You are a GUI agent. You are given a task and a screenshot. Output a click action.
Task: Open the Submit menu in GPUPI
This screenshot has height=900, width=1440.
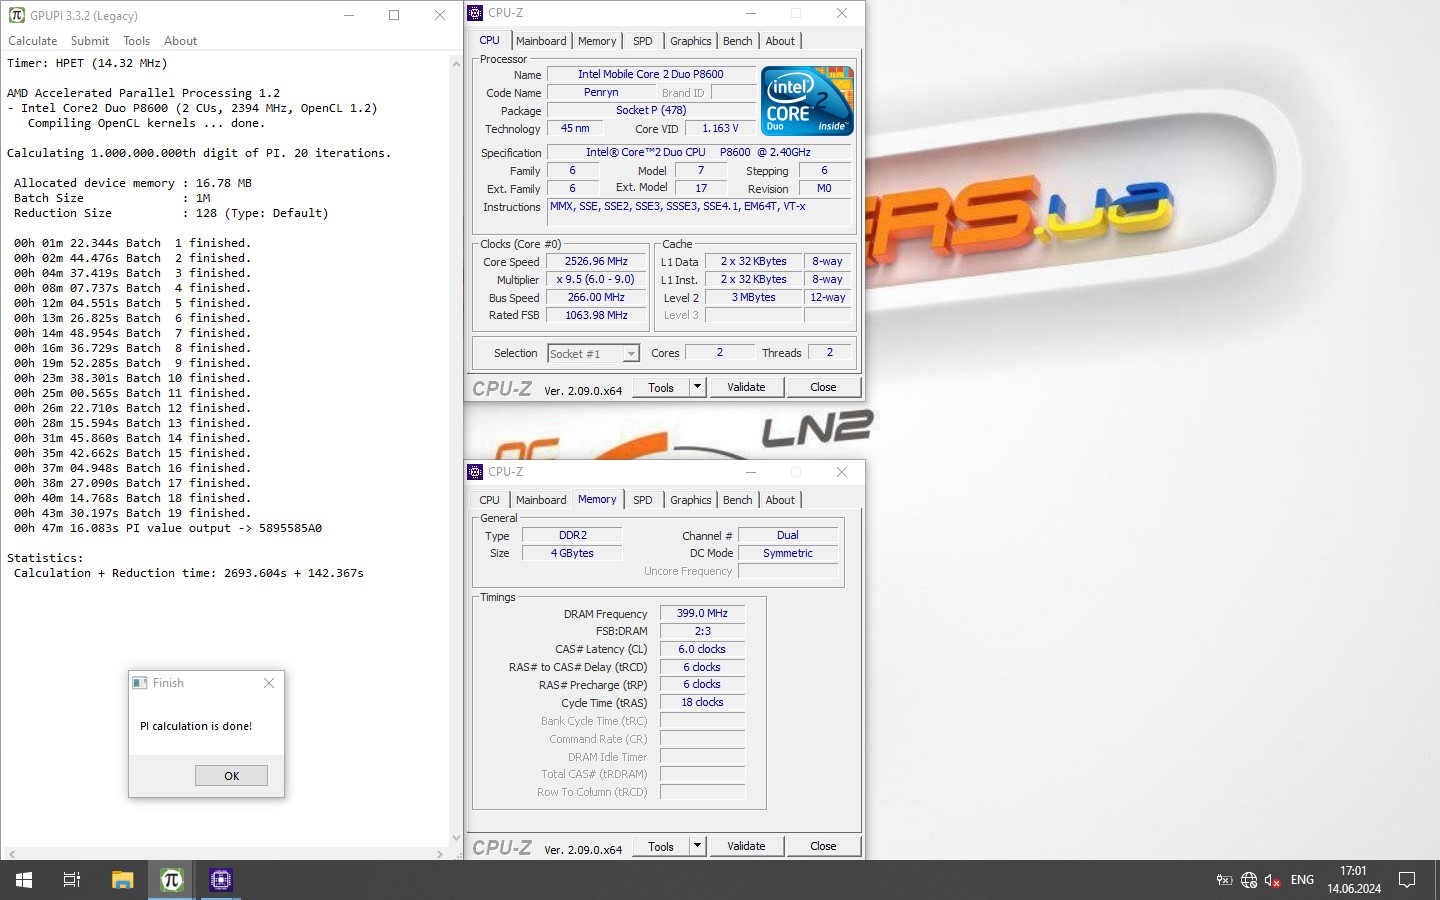click(x=90, y=41)
